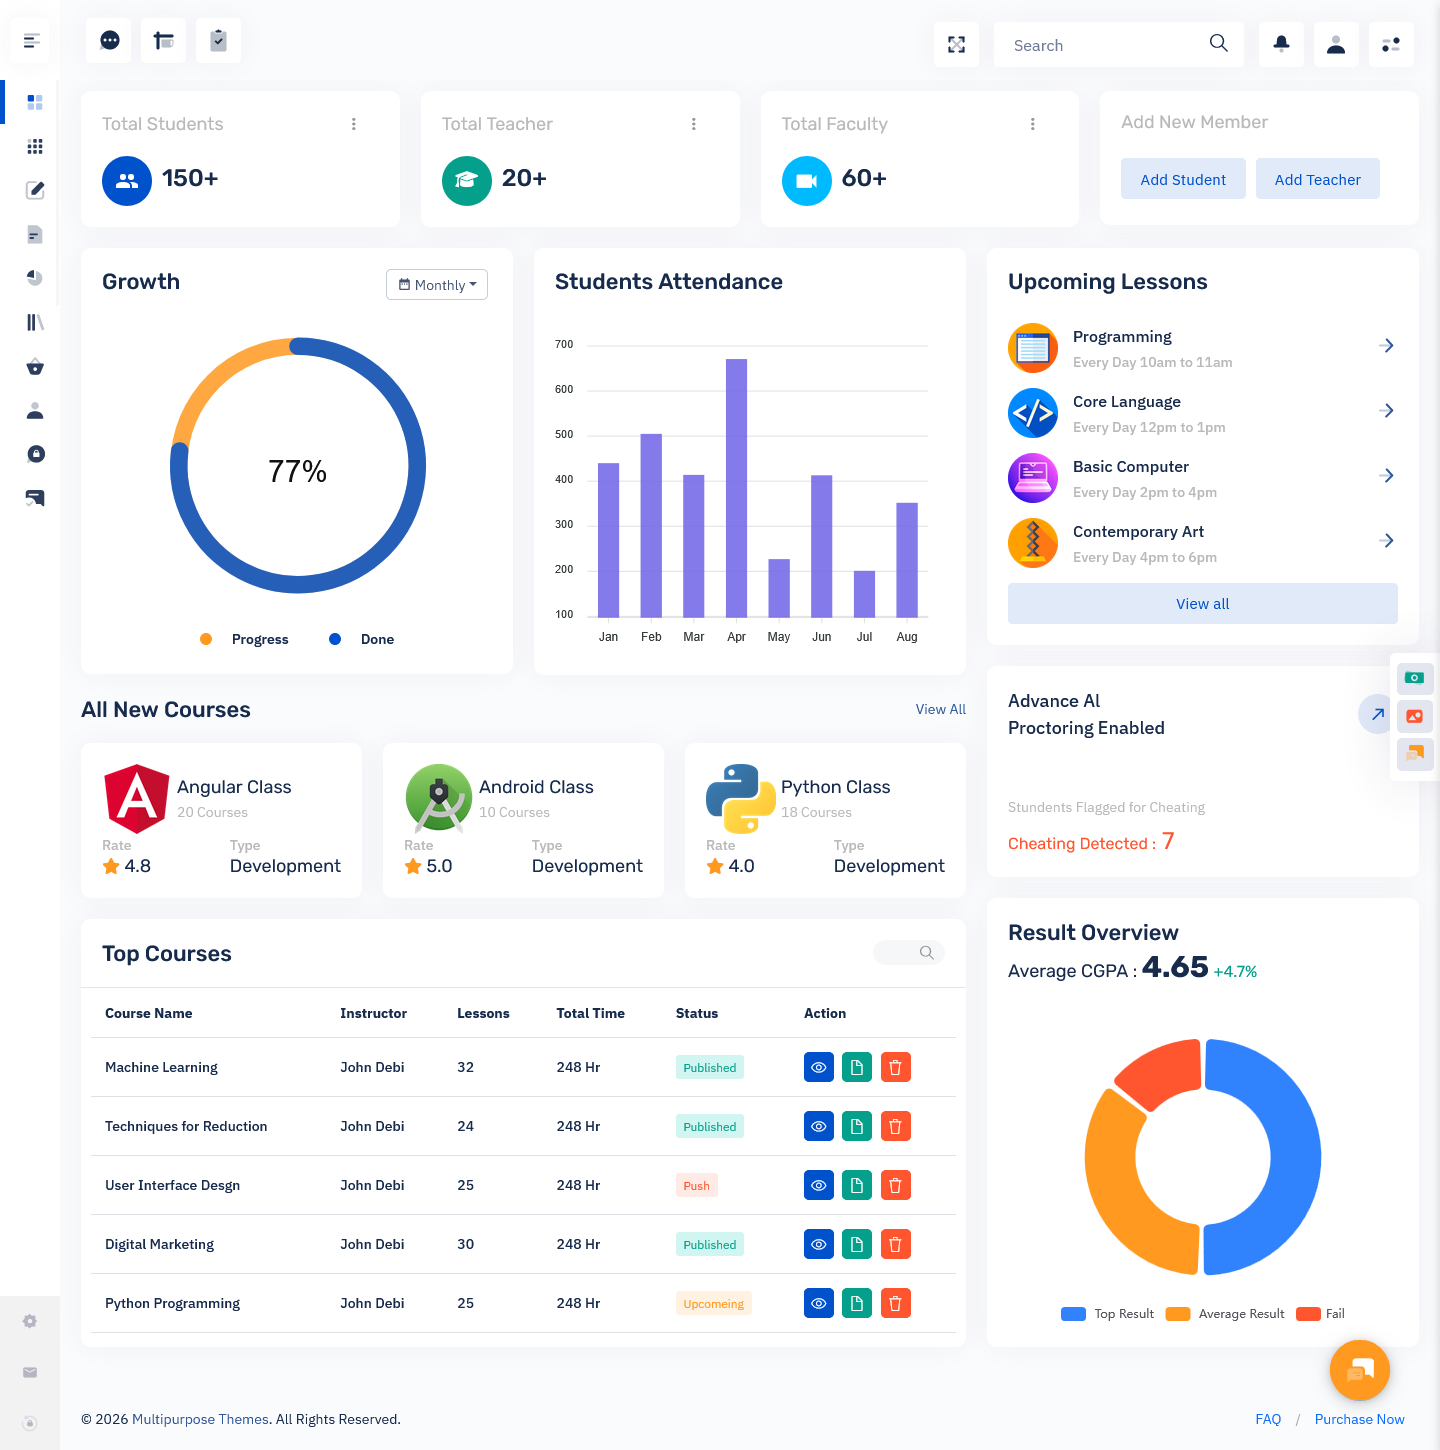Open the Purchase Now footer link
Image resolution: width=1440 pixels, height=1450 pixels.
pyautogui.click(x=1359, y=1419)
